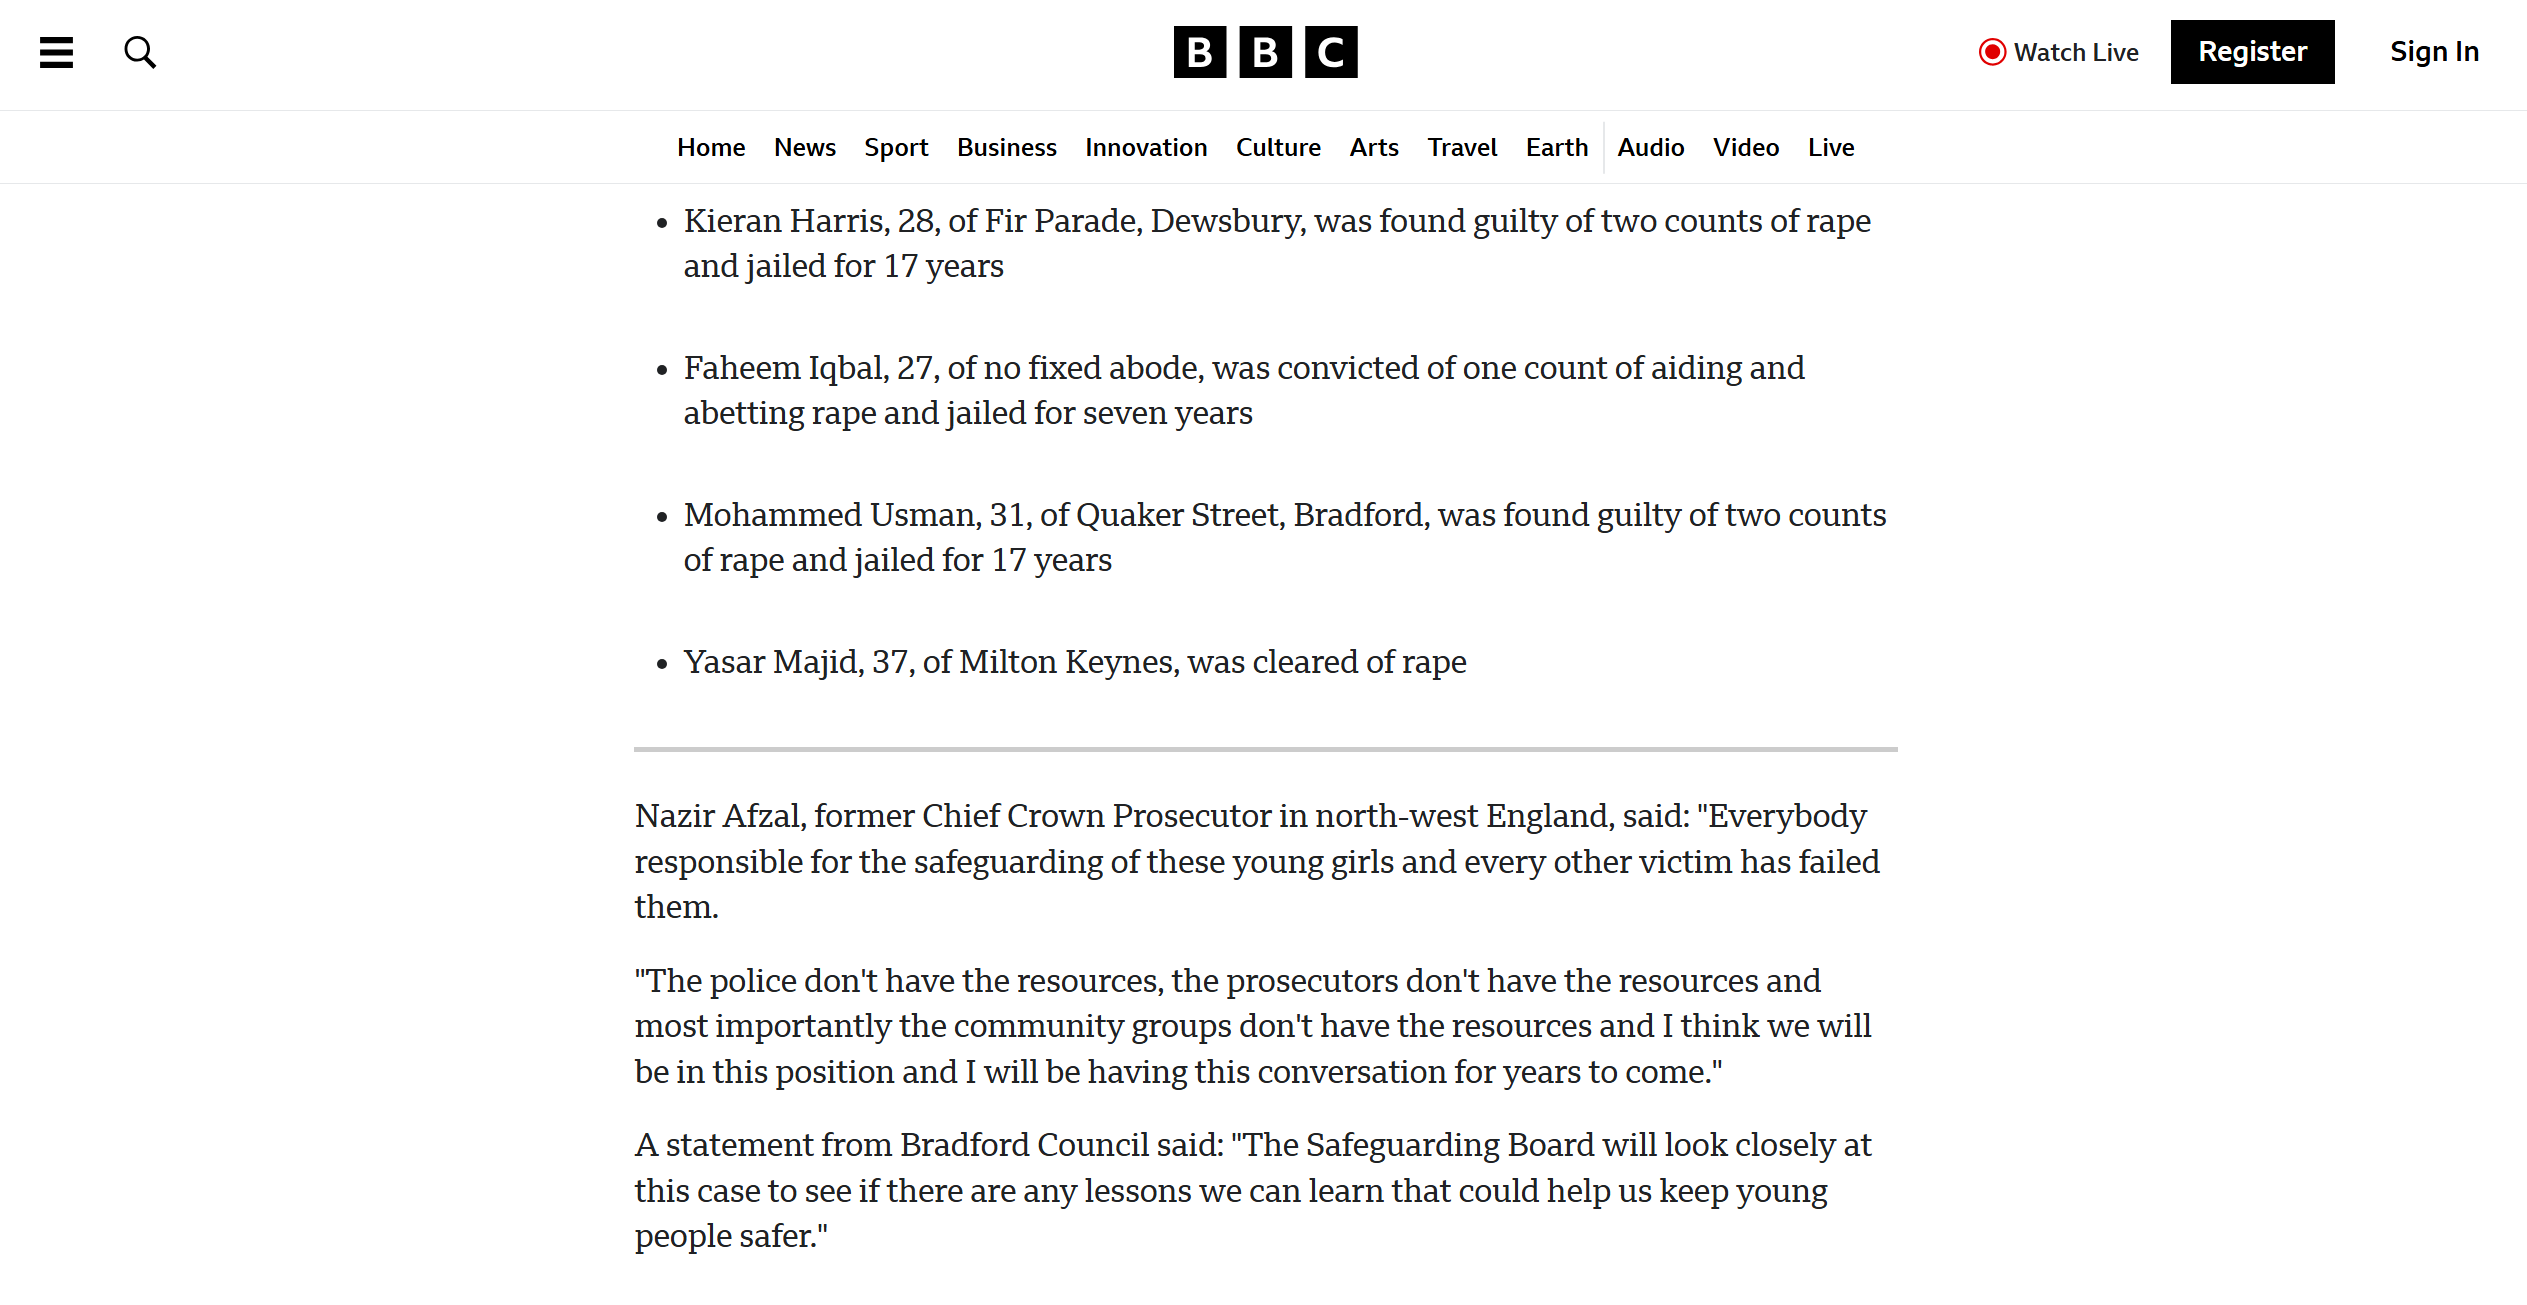Open the Culture section

pos(1278,148)
